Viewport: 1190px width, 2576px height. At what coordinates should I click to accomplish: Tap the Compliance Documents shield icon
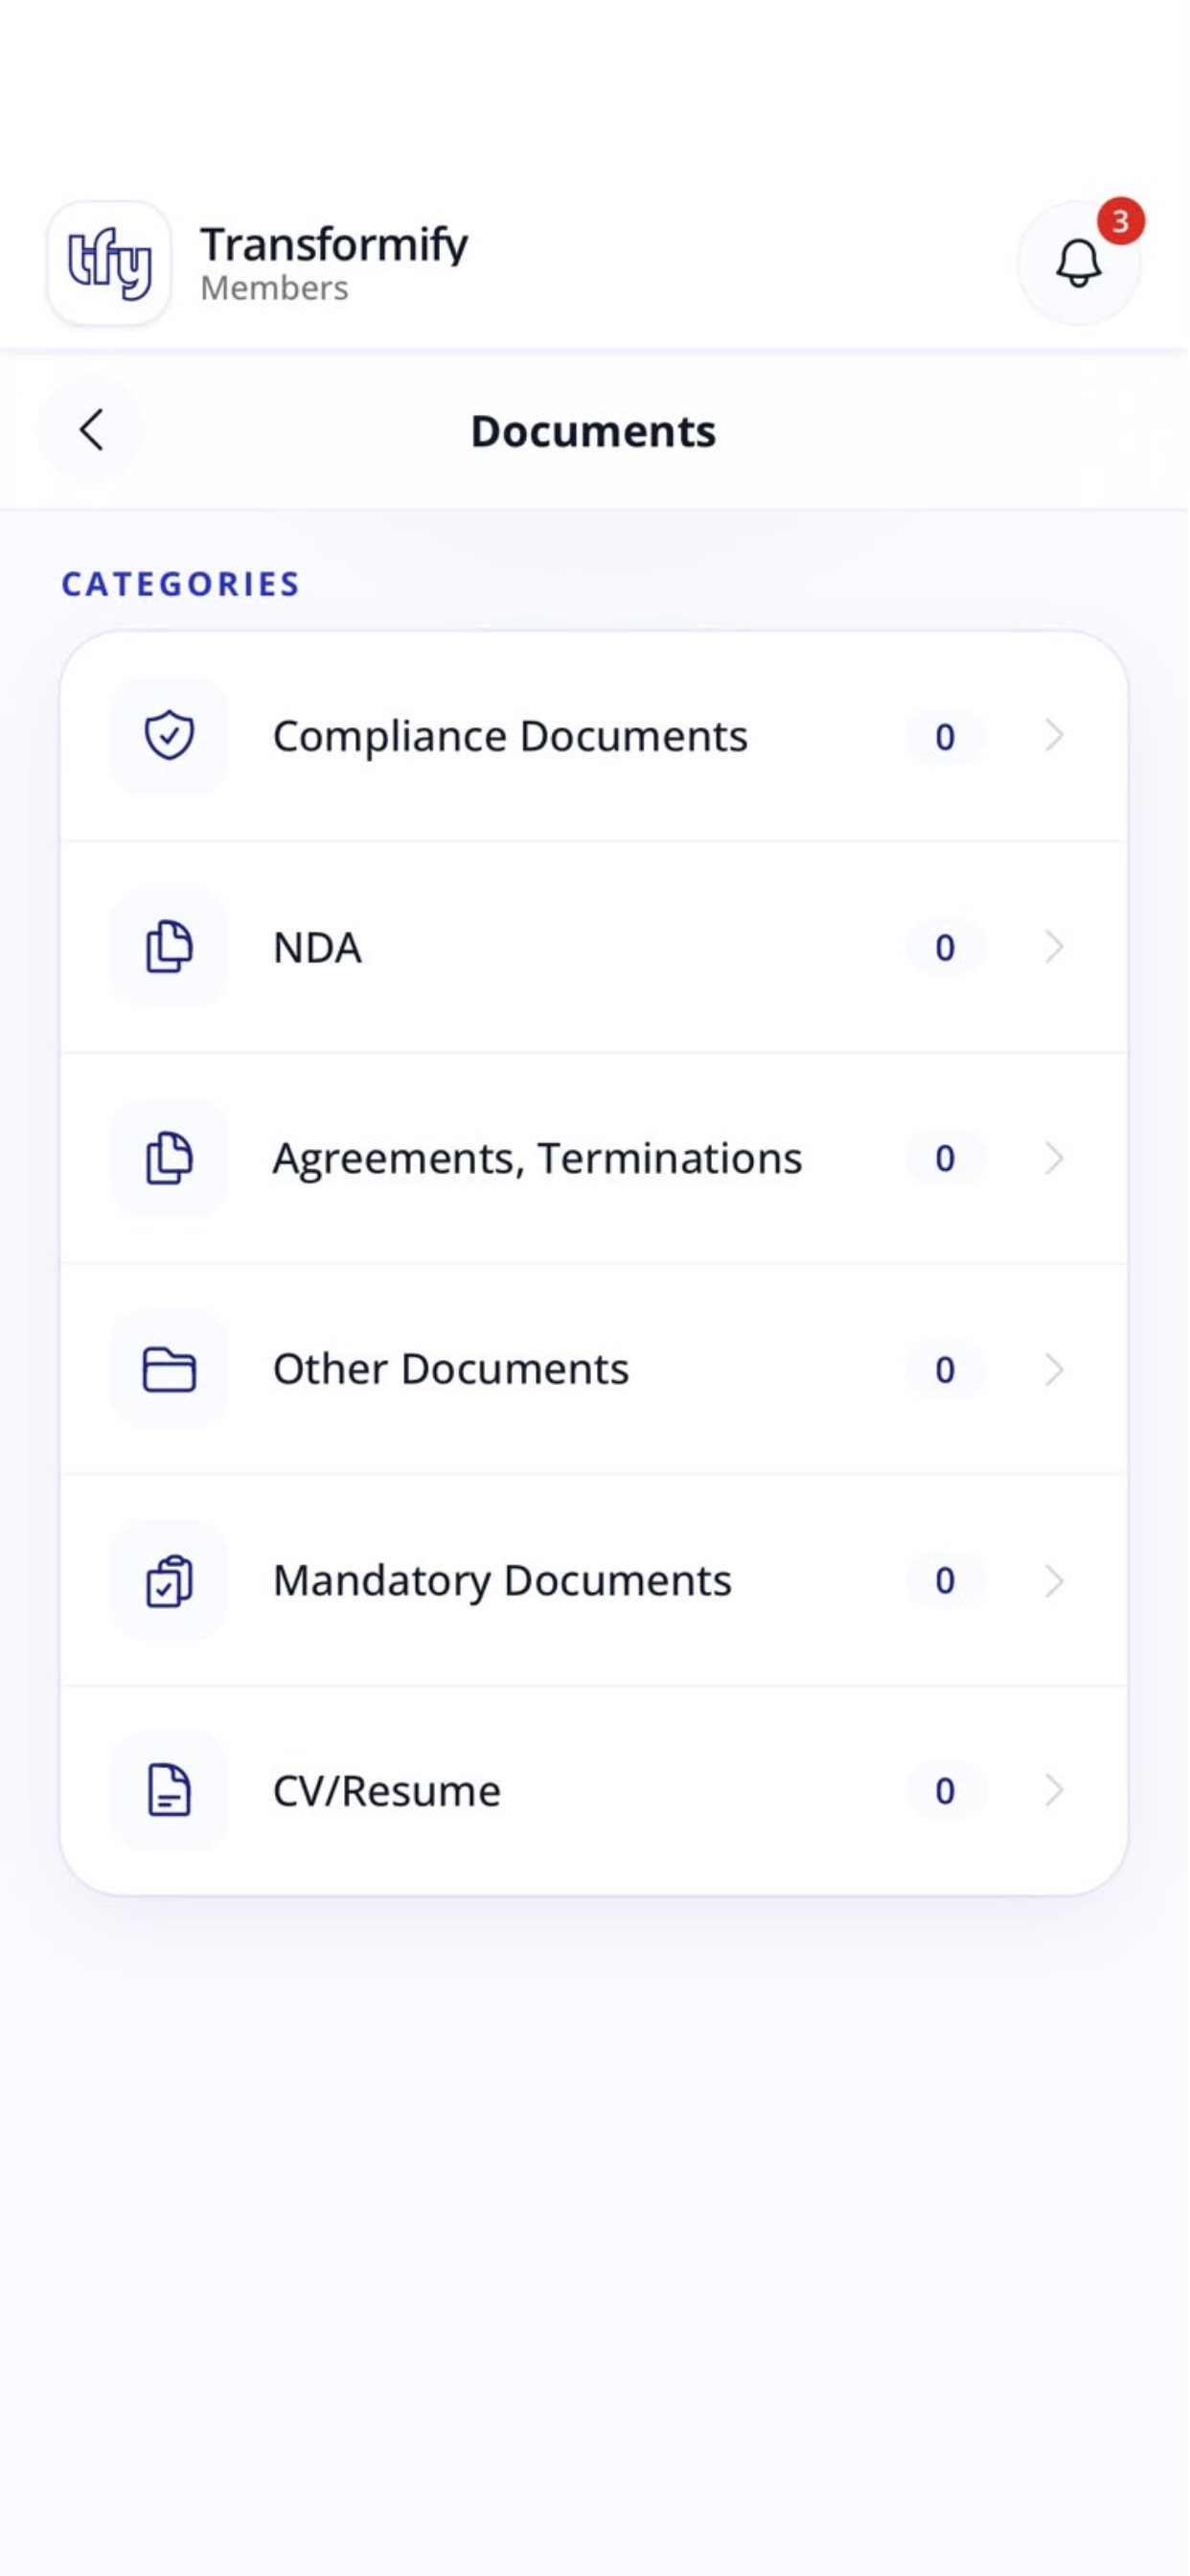169,736
